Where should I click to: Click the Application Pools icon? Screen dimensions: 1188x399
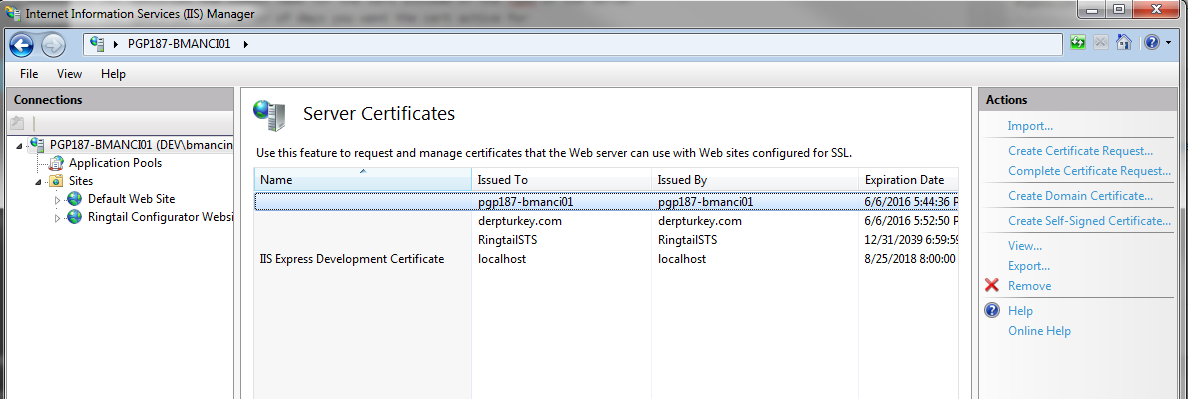(x=56, y=163)
